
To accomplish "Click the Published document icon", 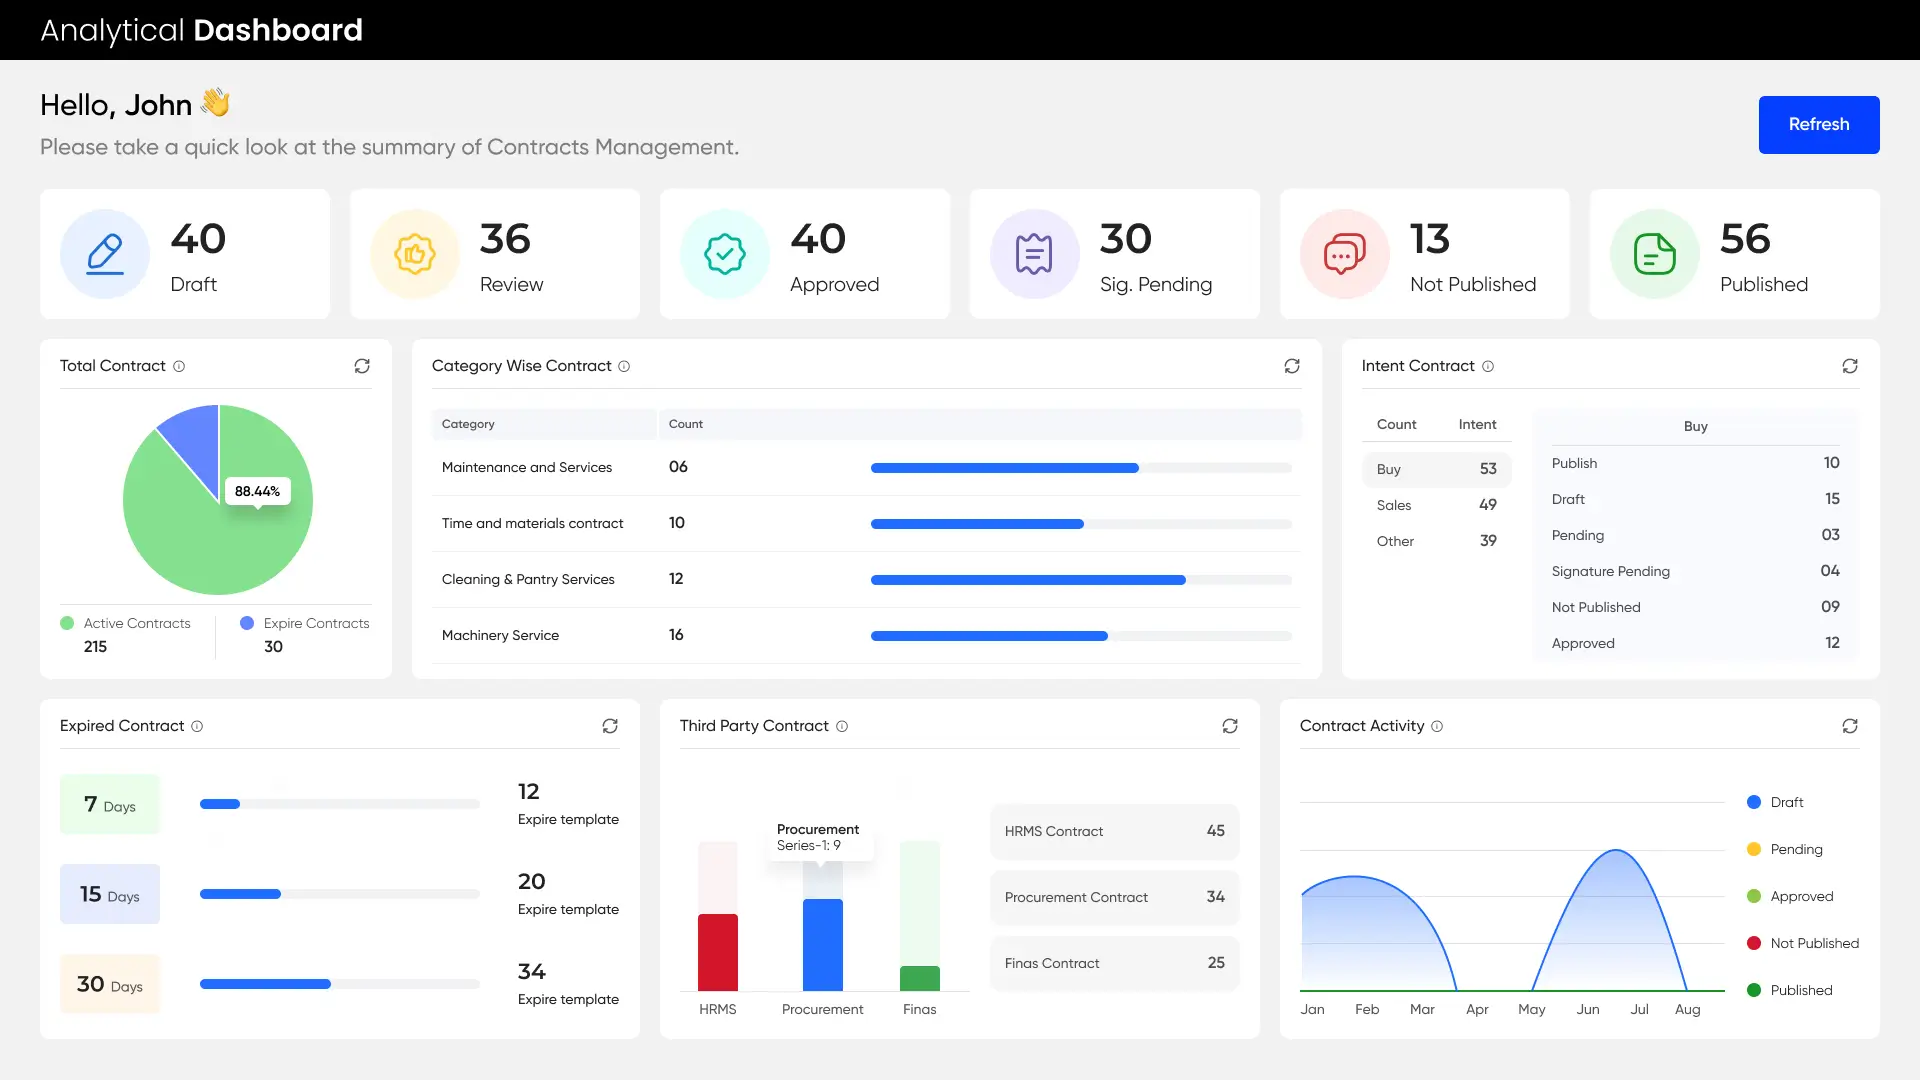I will (1654, 254).
